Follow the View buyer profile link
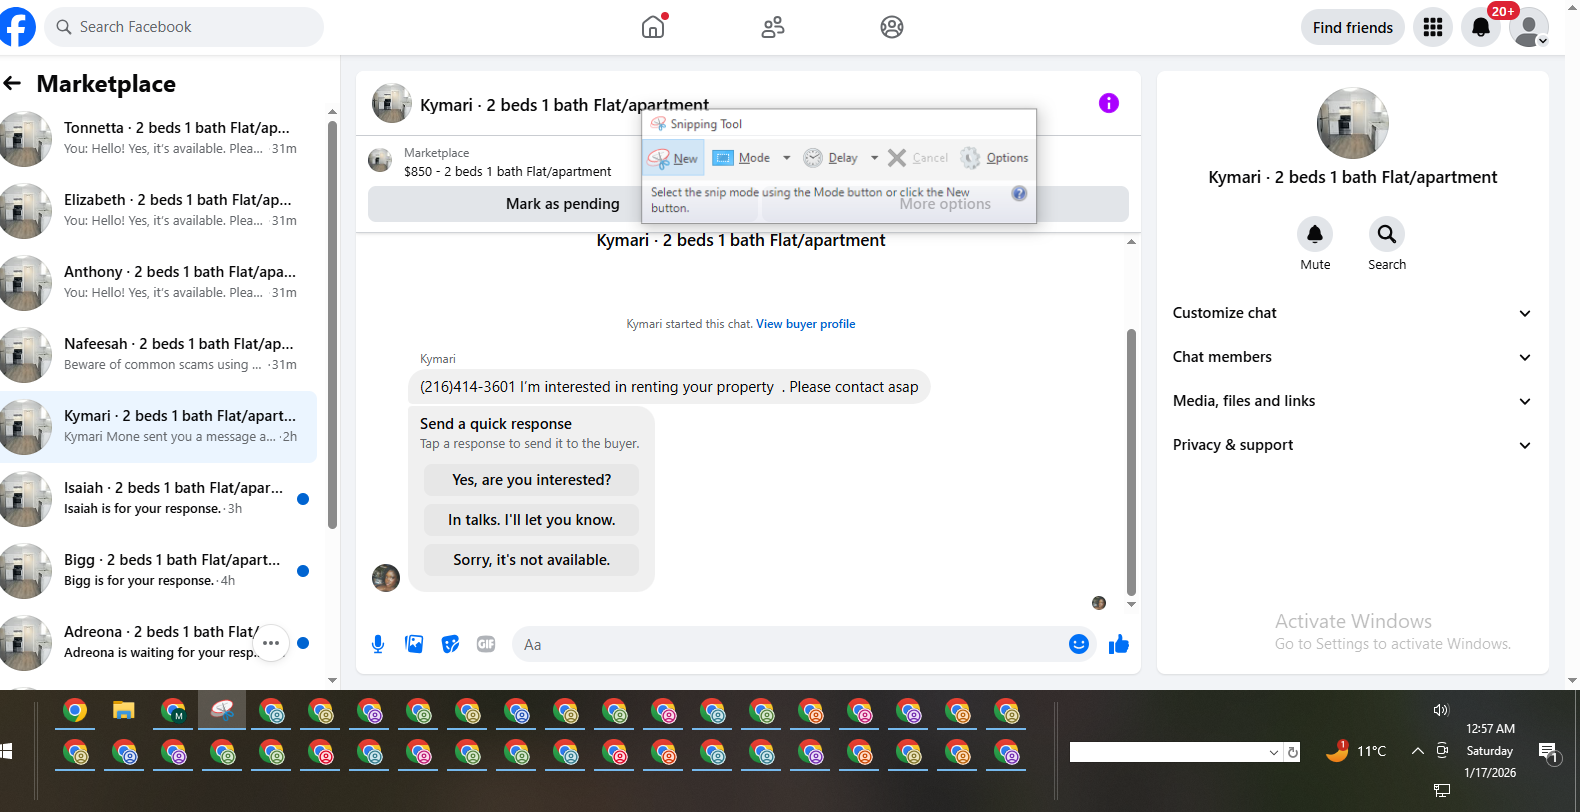 tap(806, 324)
